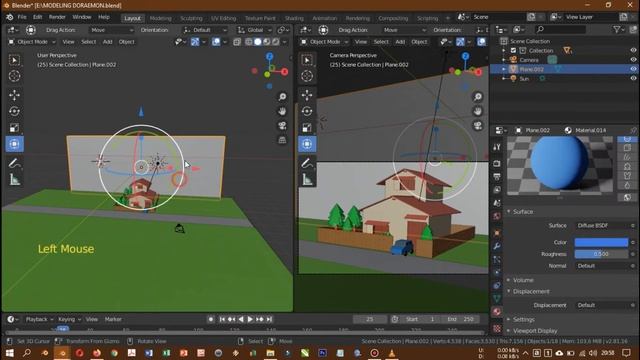Open Object Mode dropdown in left viewport

(32, 42)
